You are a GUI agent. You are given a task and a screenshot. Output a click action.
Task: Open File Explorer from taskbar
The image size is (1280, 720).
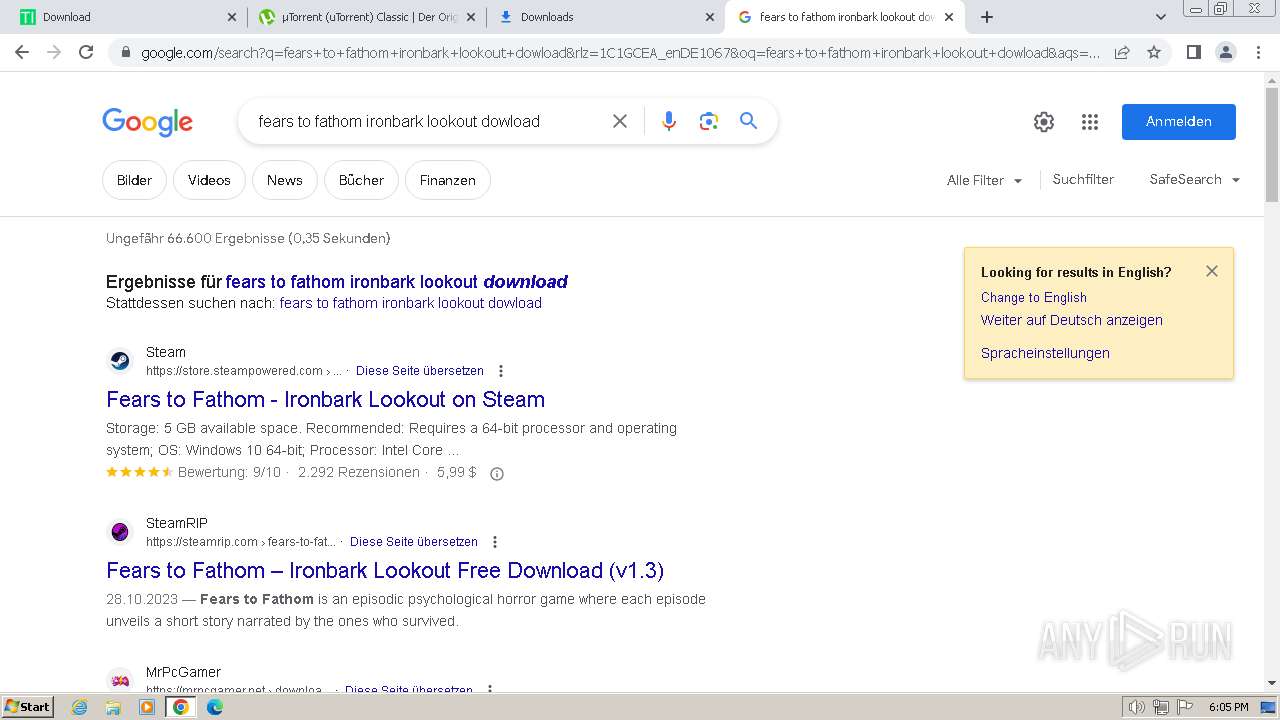tap(113, 707)
